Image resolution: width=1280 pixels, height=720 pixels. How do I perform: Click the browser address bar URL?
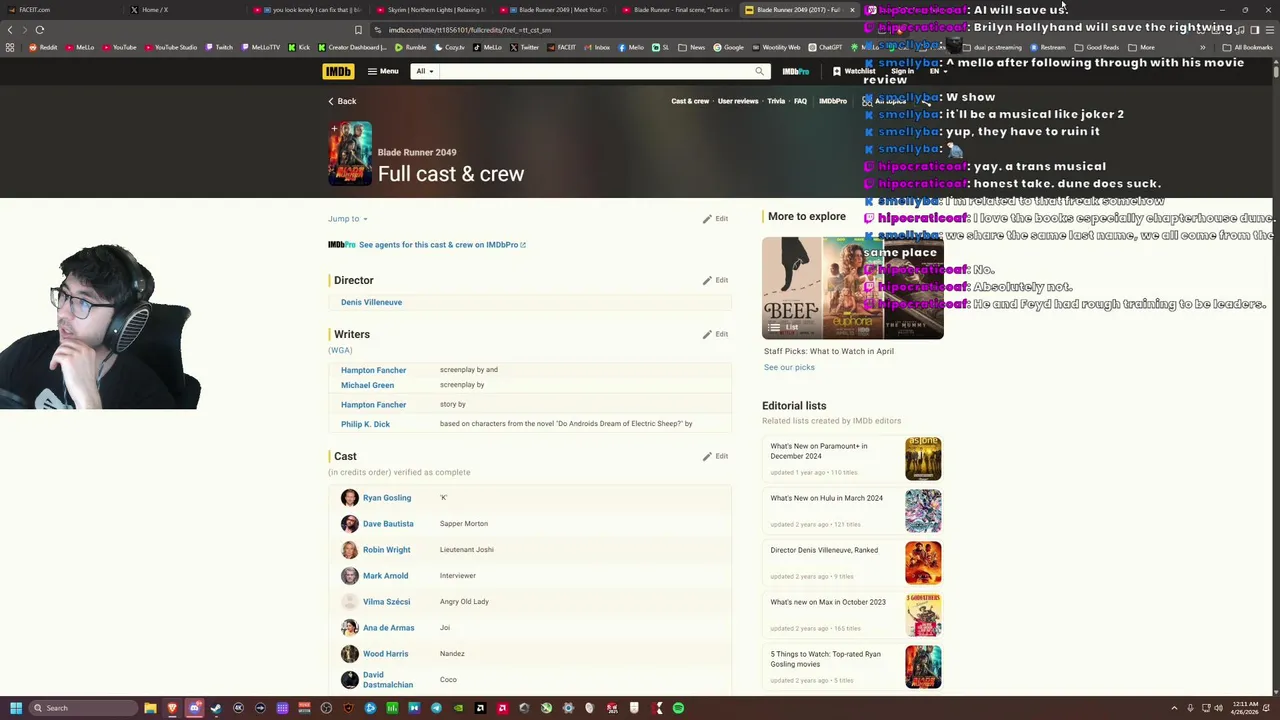pyautogui.click(x=470, y=30)
